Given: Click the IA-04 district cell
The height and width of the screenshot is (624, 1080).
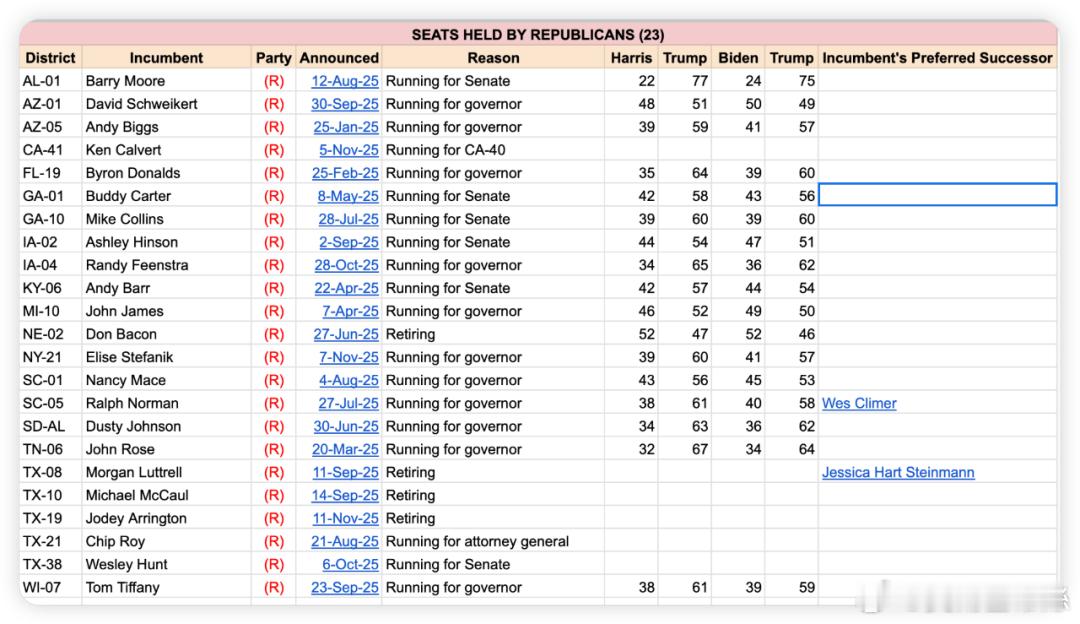Looking at the screenshot, I should [50, 265].
